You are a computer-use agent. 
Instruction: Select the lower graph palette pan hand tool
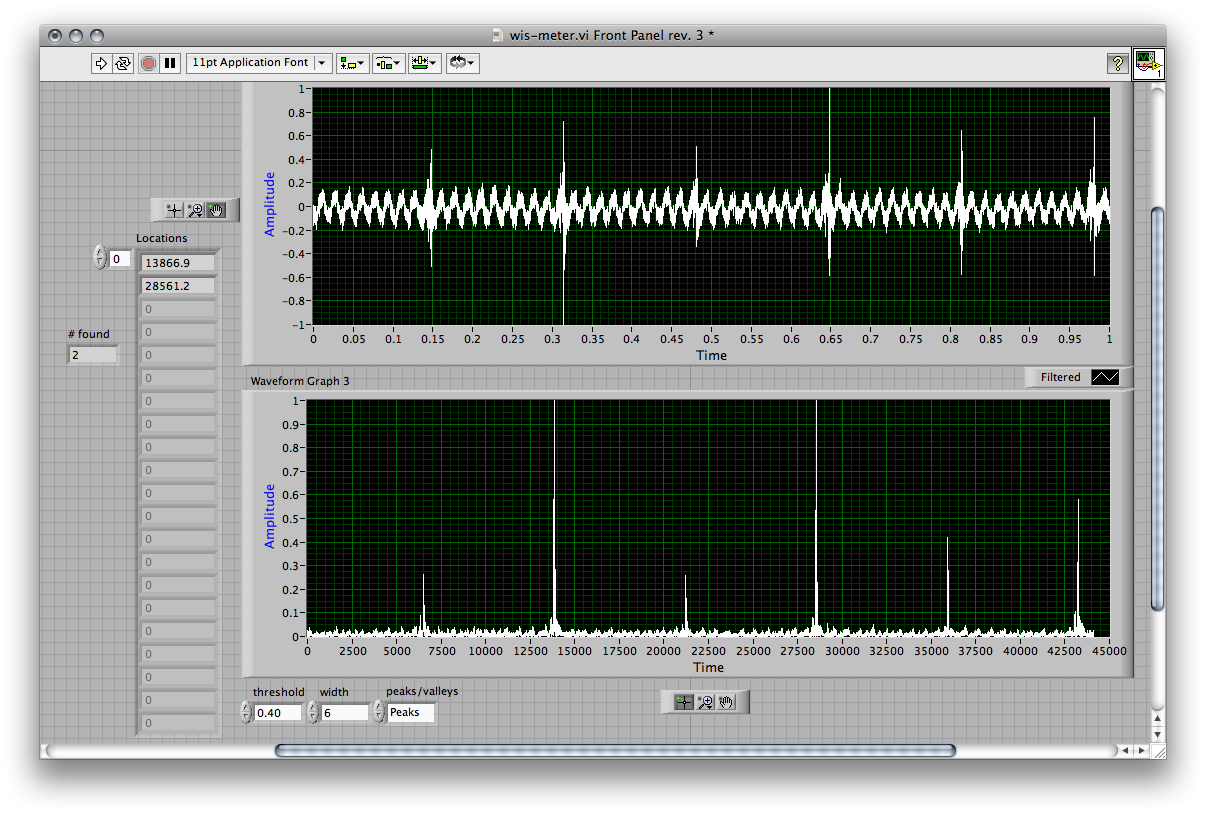(727, 702)
